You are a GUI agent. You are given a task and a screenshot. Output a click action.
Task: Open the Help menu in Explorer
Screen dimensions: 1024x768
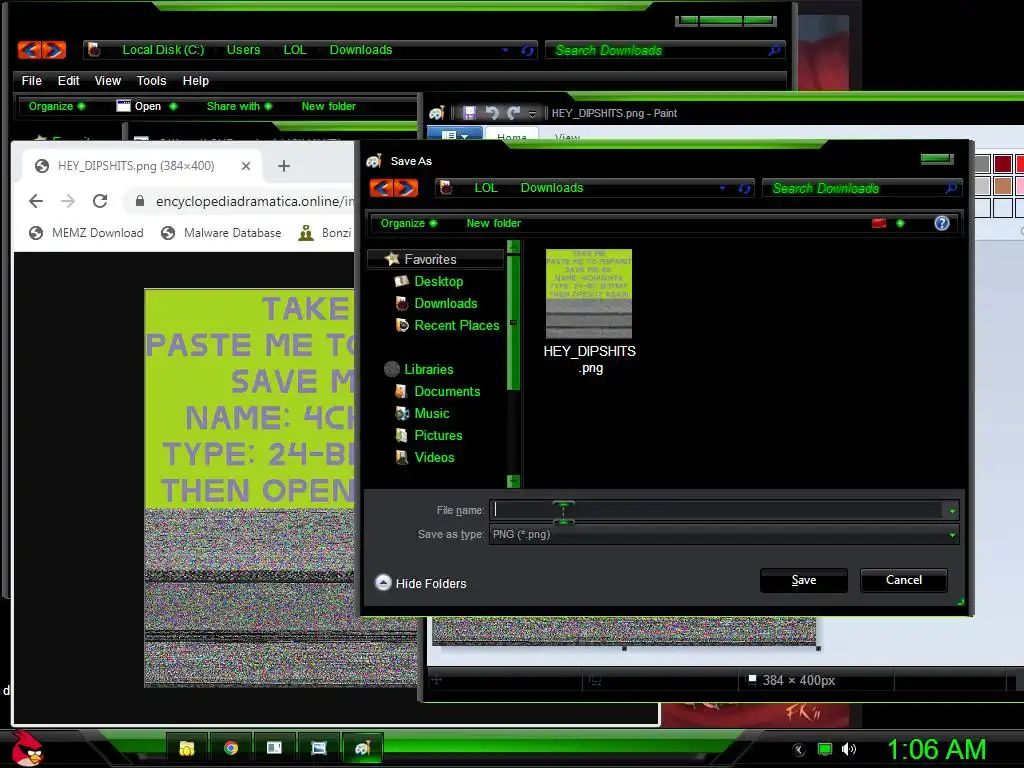195,81
